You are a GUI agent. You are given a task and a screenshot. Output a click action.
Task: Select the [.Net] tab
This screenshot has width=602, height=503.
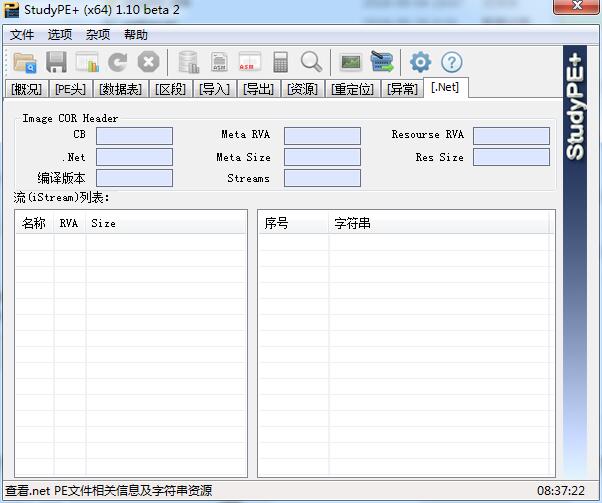click(445, 88)
